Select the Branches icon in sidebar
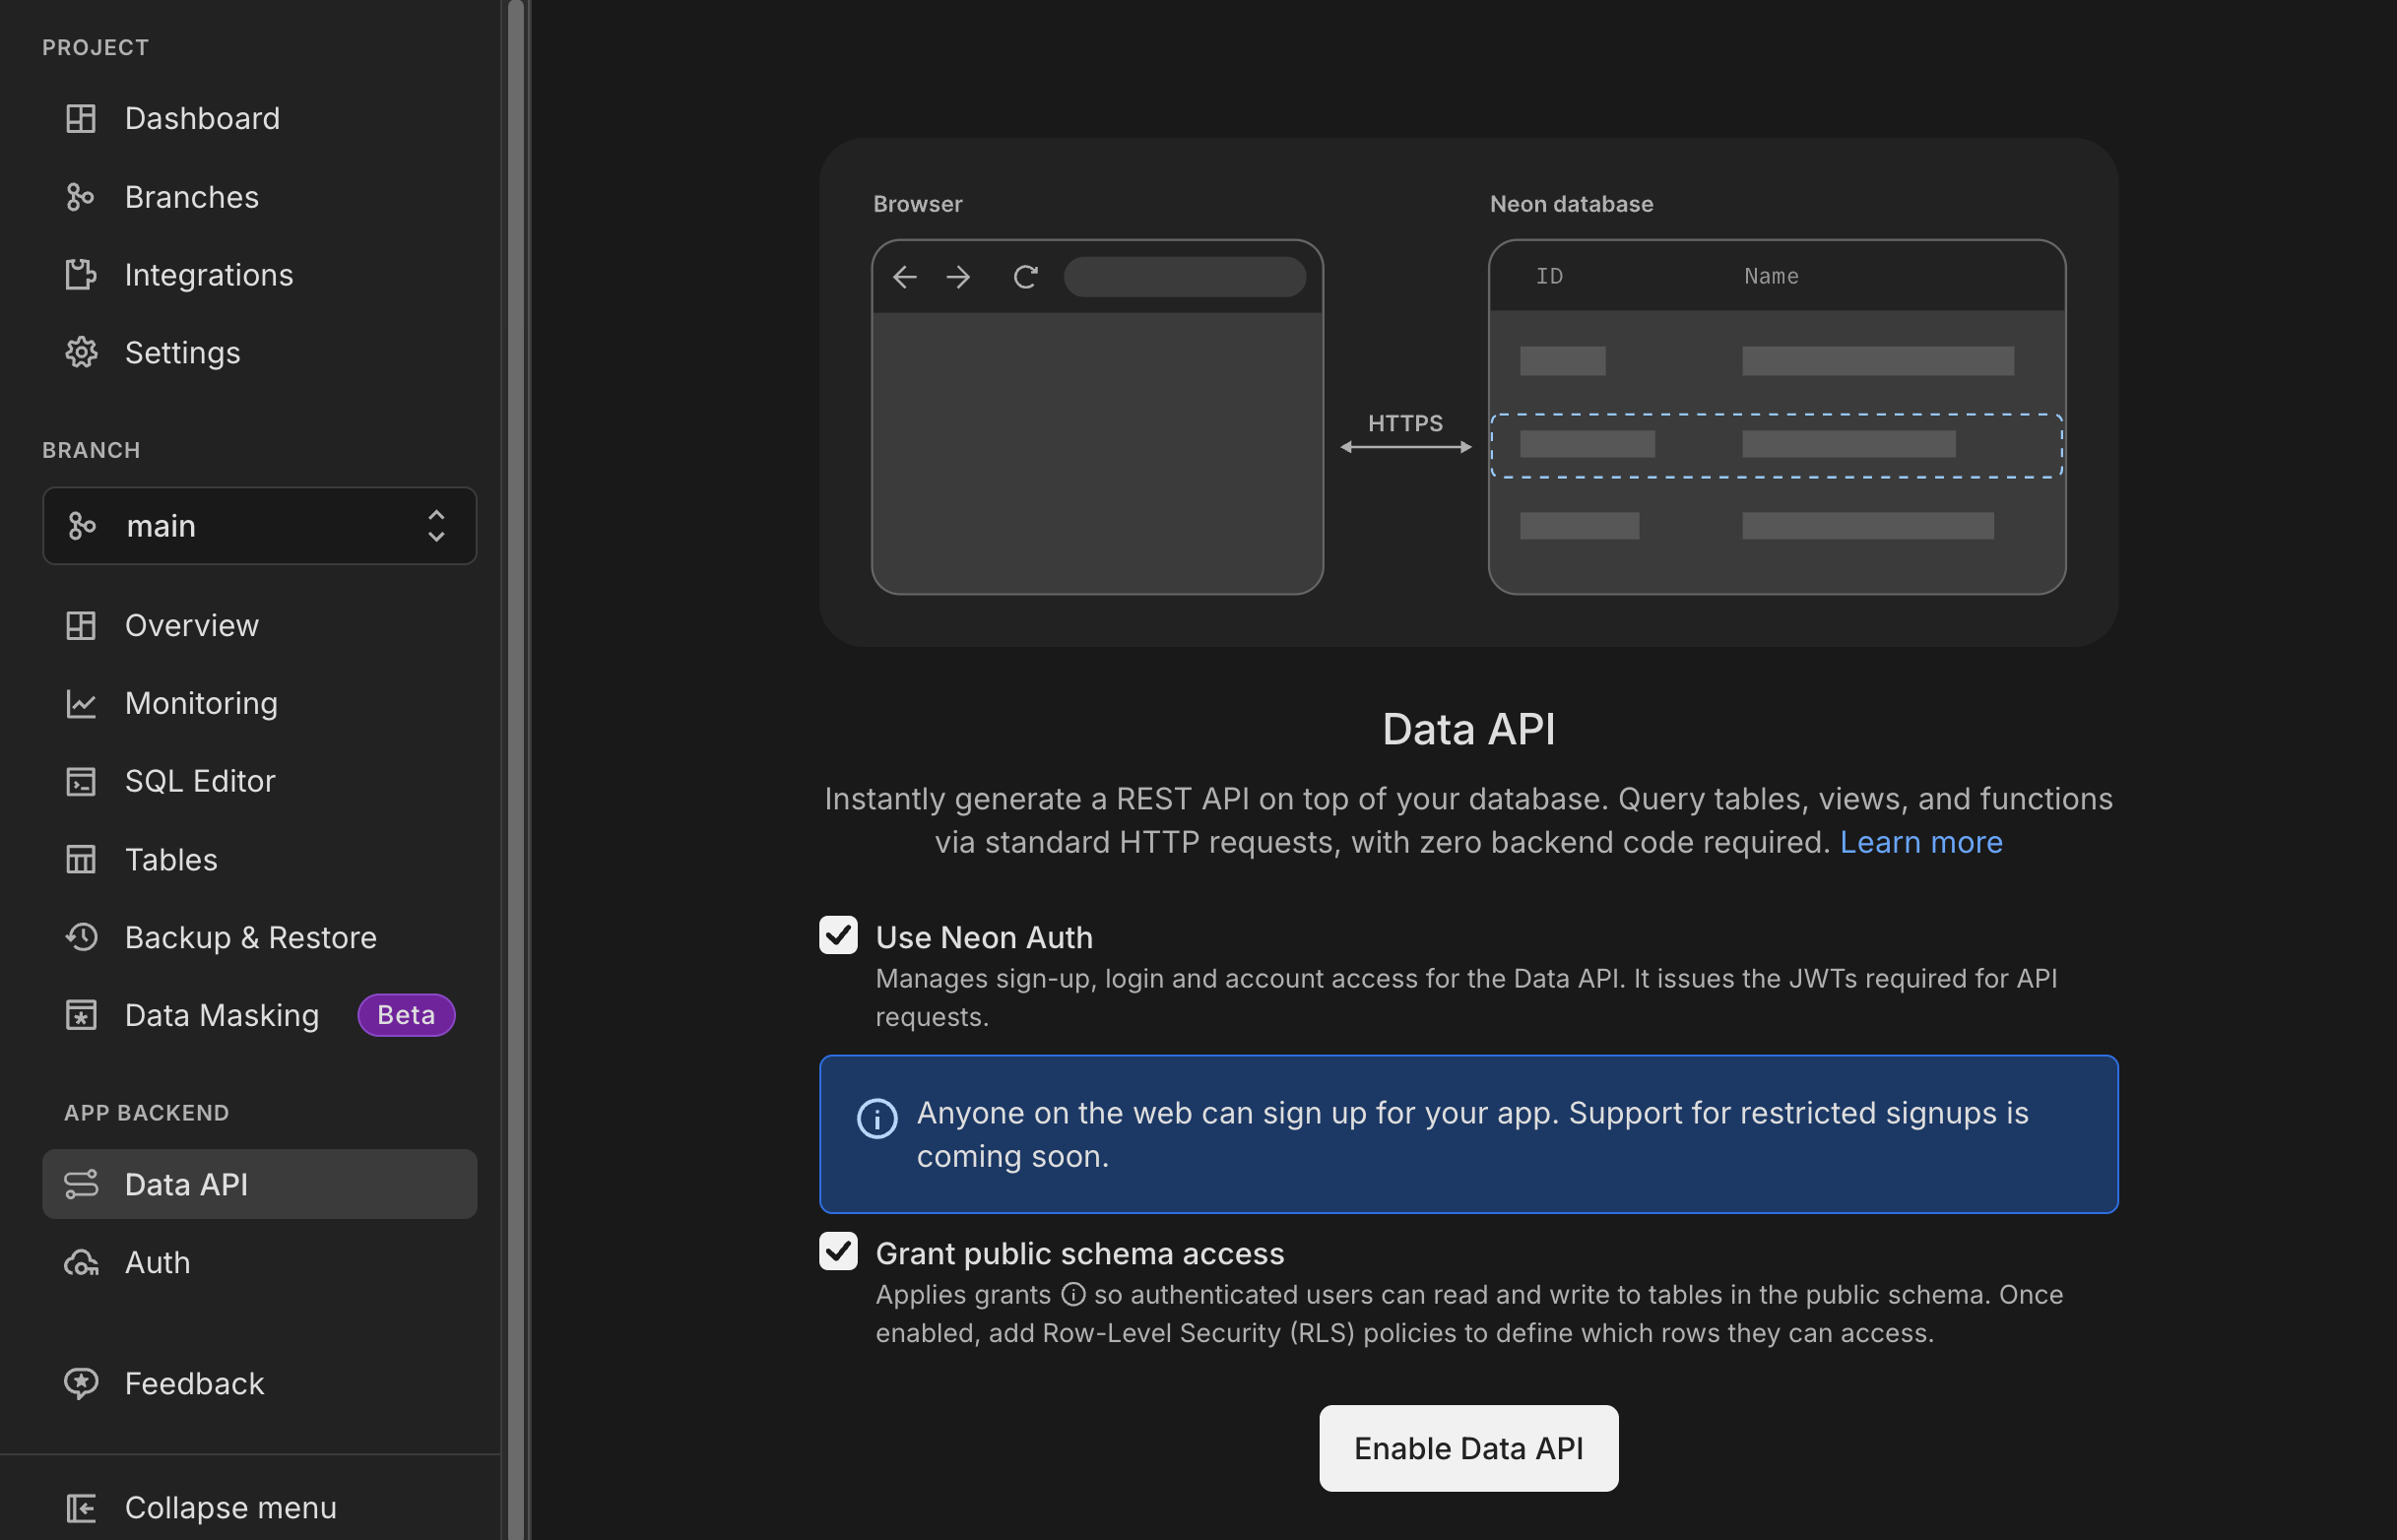The image size is (2397, 1540). [x=80, y=196]
